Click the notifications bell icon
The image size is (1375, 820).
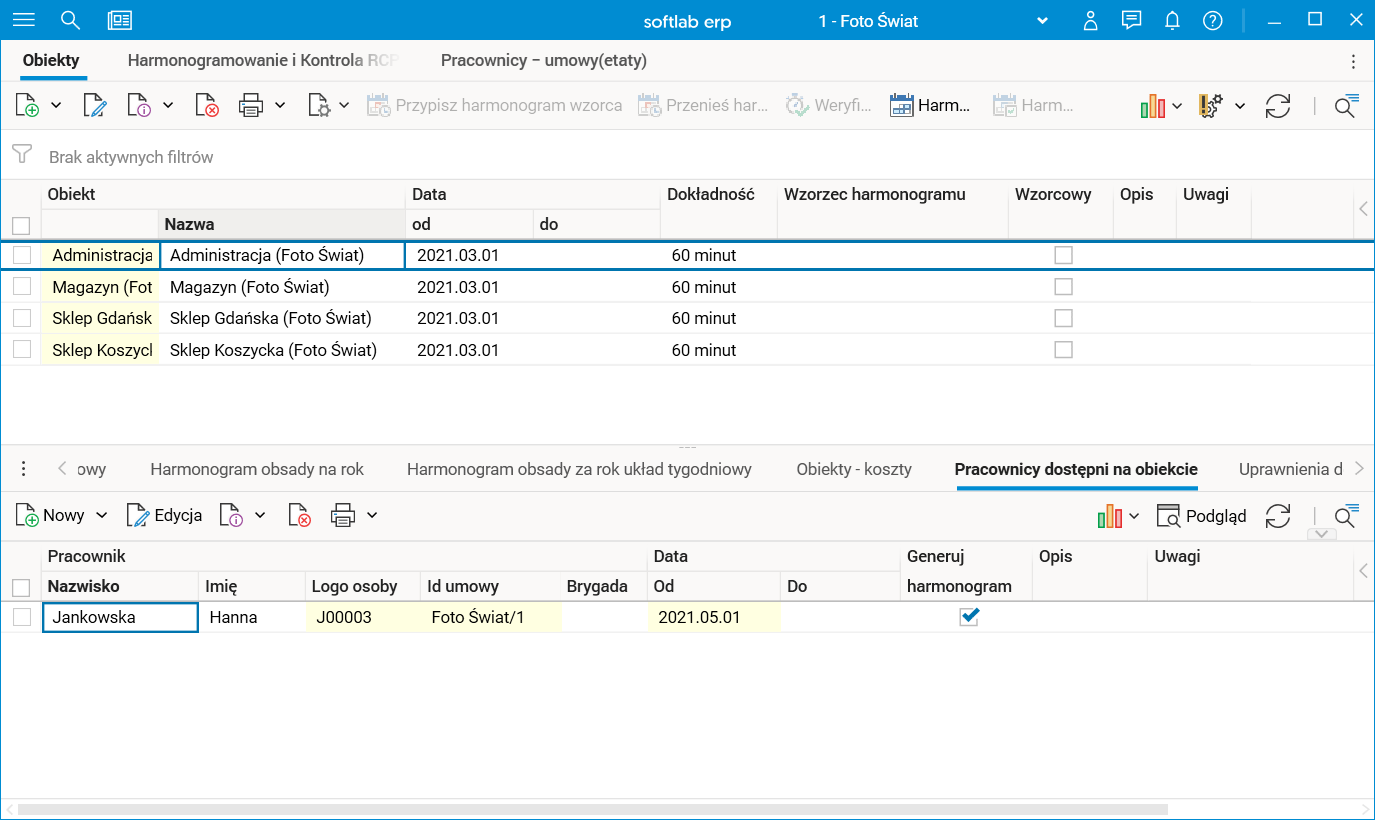1173,20
